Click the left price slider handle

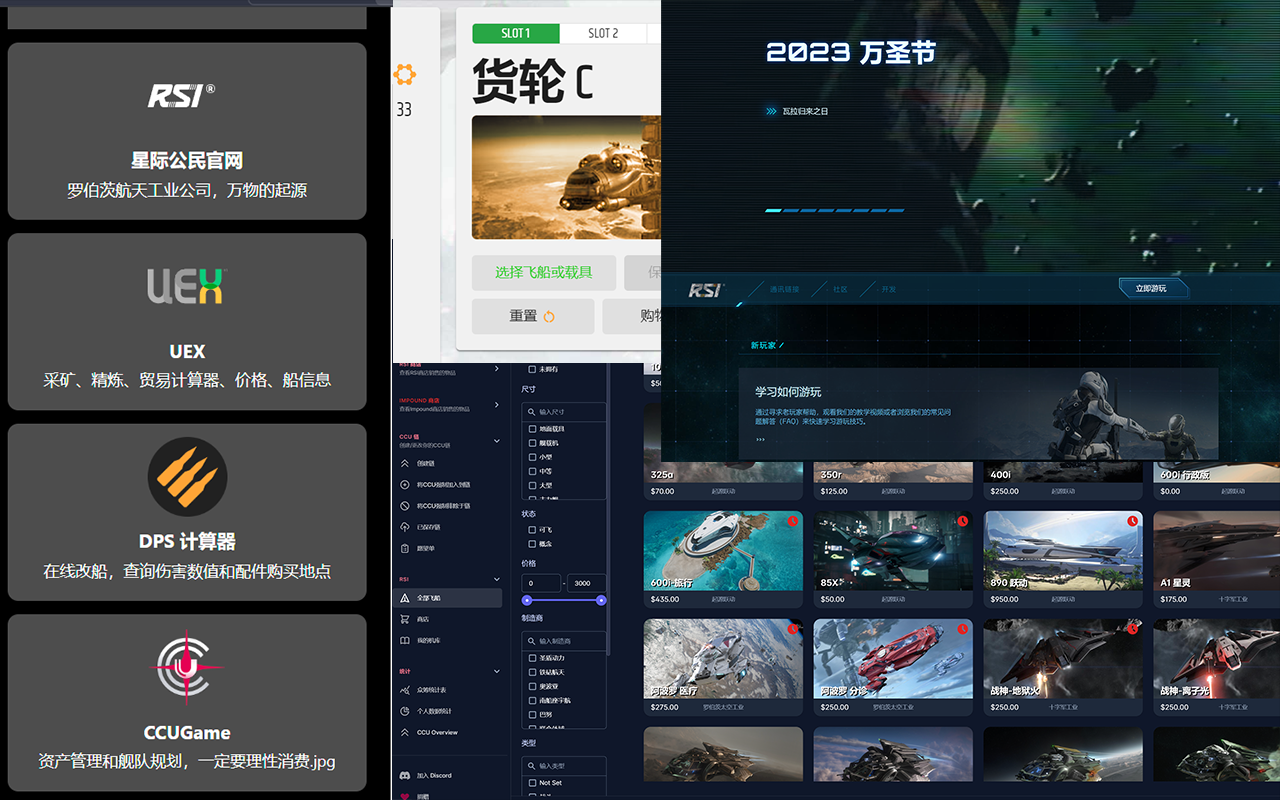527,600
